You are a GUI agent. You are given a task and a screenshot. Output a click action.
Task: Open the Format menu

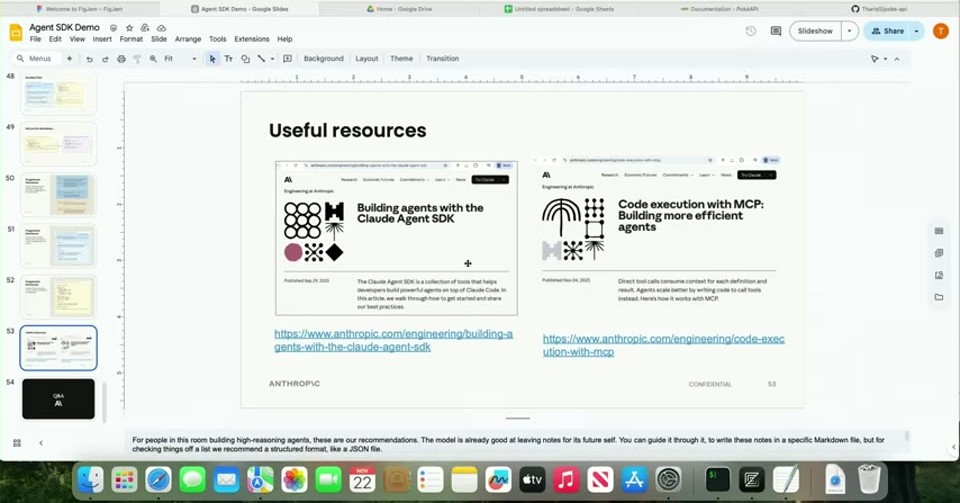point(131,39)
